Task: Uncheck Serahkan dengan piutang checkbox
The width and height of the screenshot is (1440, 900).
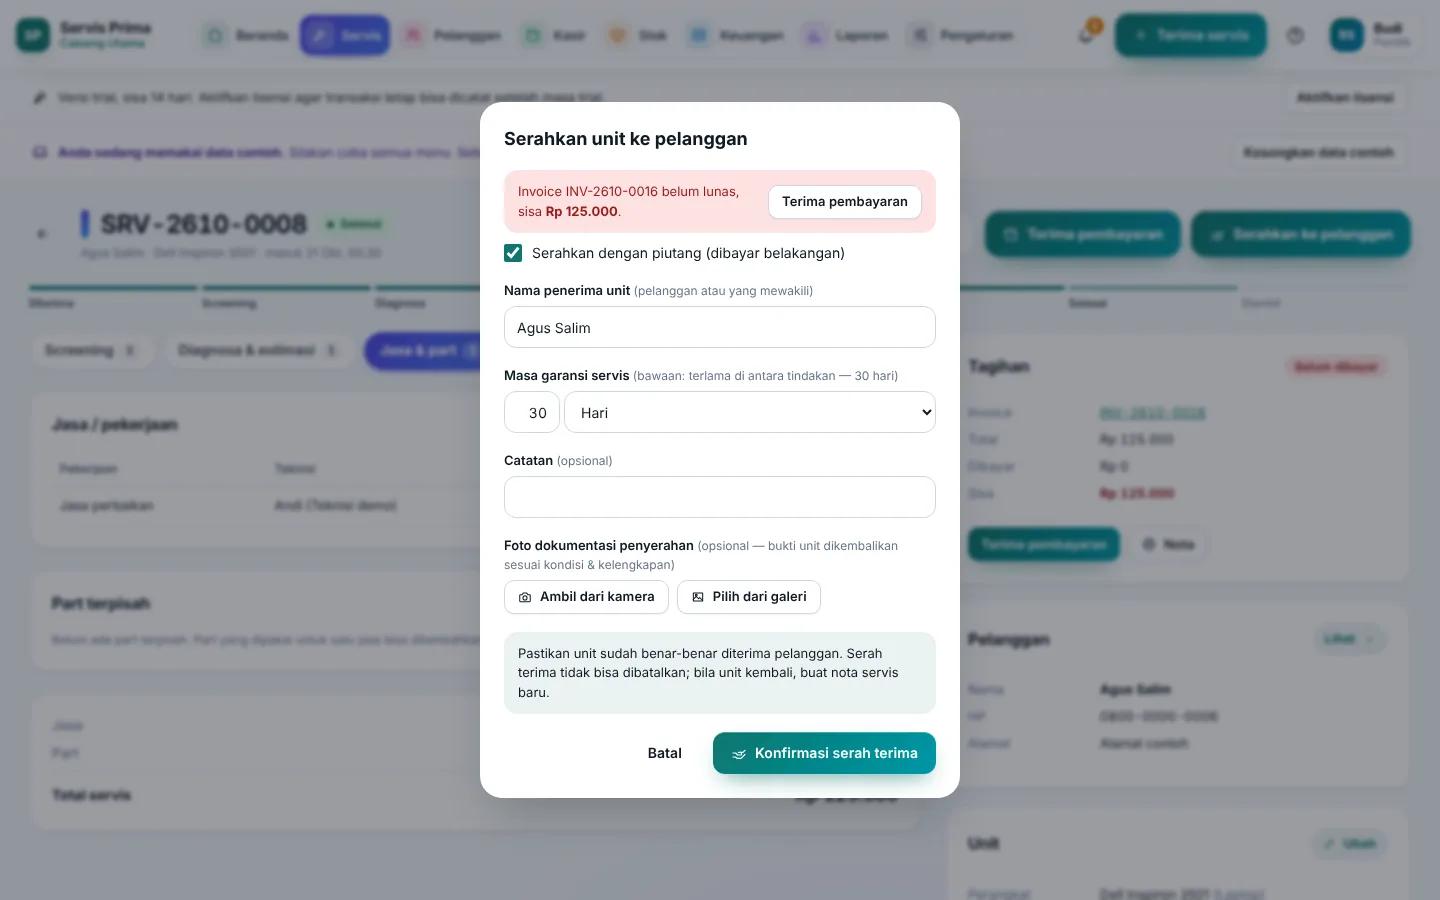Action: pos(513,253)
